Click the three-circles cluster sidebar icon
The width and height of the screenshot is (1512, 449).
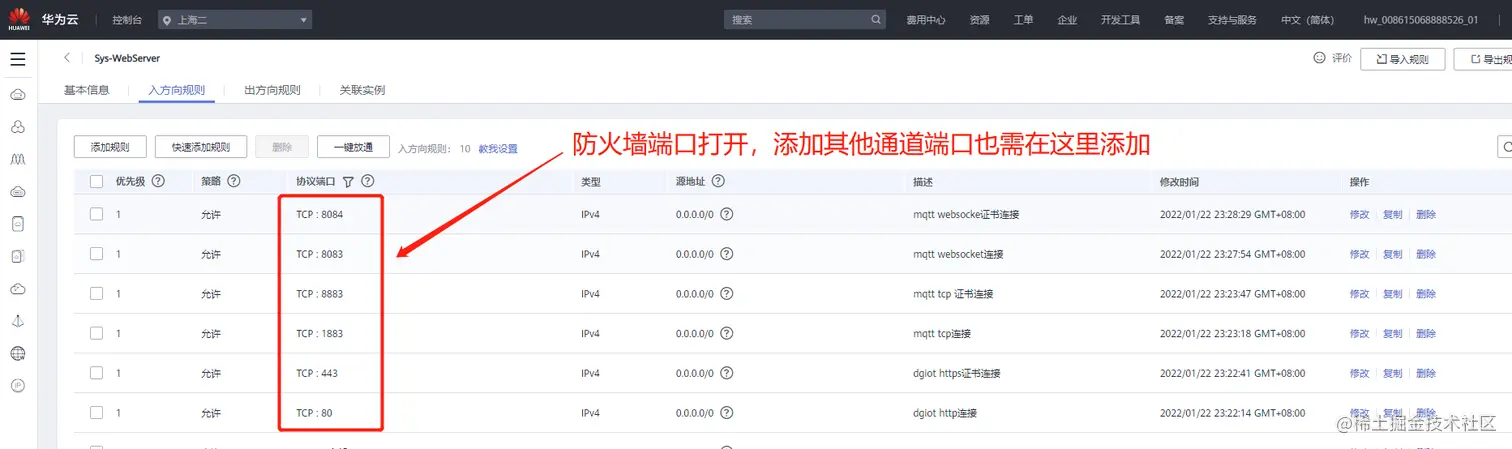tap(18, 127)
